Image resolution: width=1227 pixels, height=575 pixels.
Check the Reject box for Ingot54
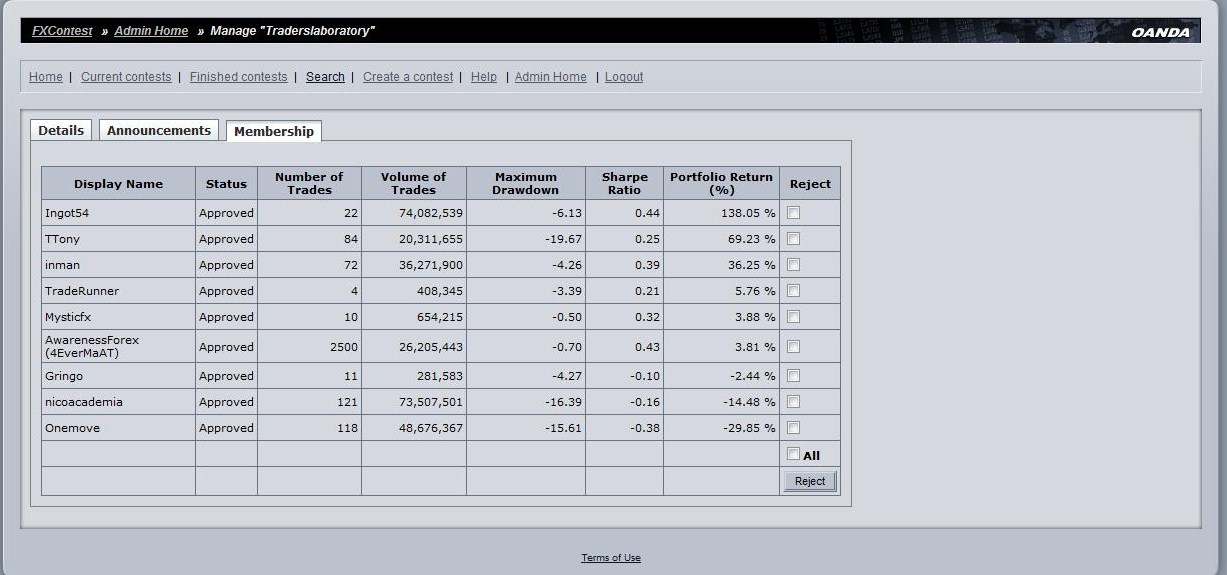[x=793, y=212]
